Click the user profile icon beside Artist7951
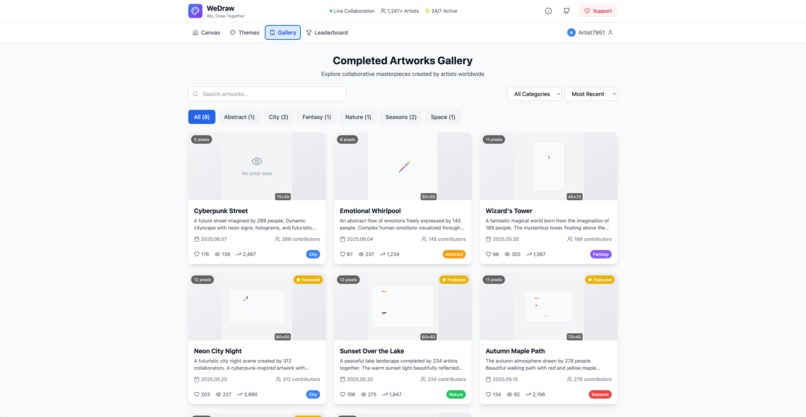The height and width of the screenshot is (417, 806). [x=610, y=32]
